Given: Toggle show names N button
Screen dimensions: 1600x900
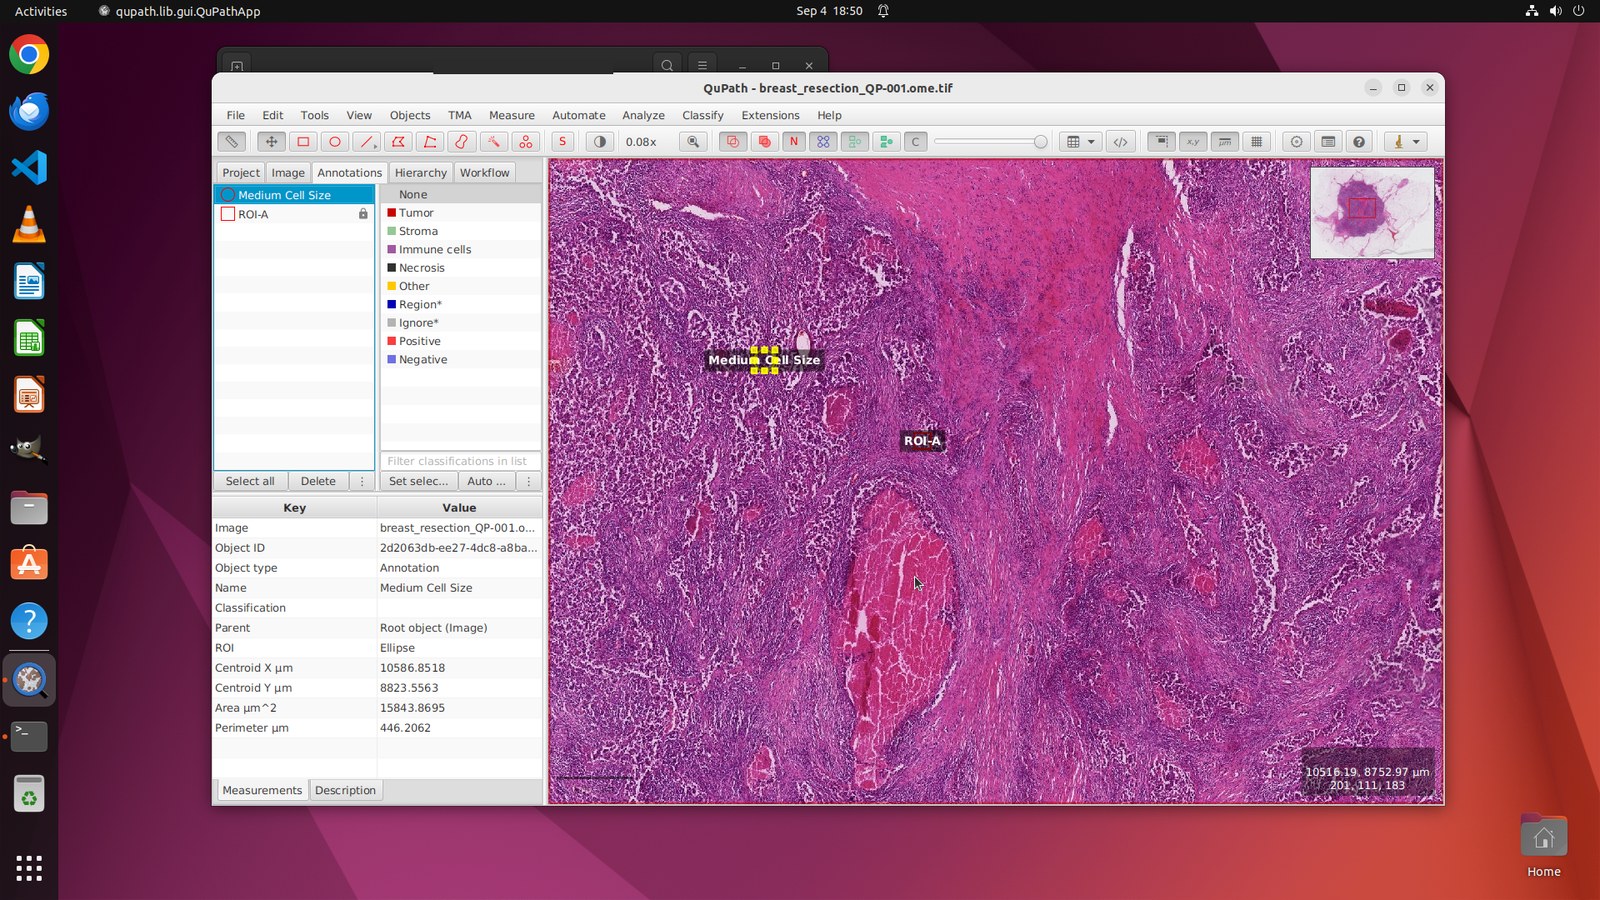Looking at the screenshot, I should [794, 142].
